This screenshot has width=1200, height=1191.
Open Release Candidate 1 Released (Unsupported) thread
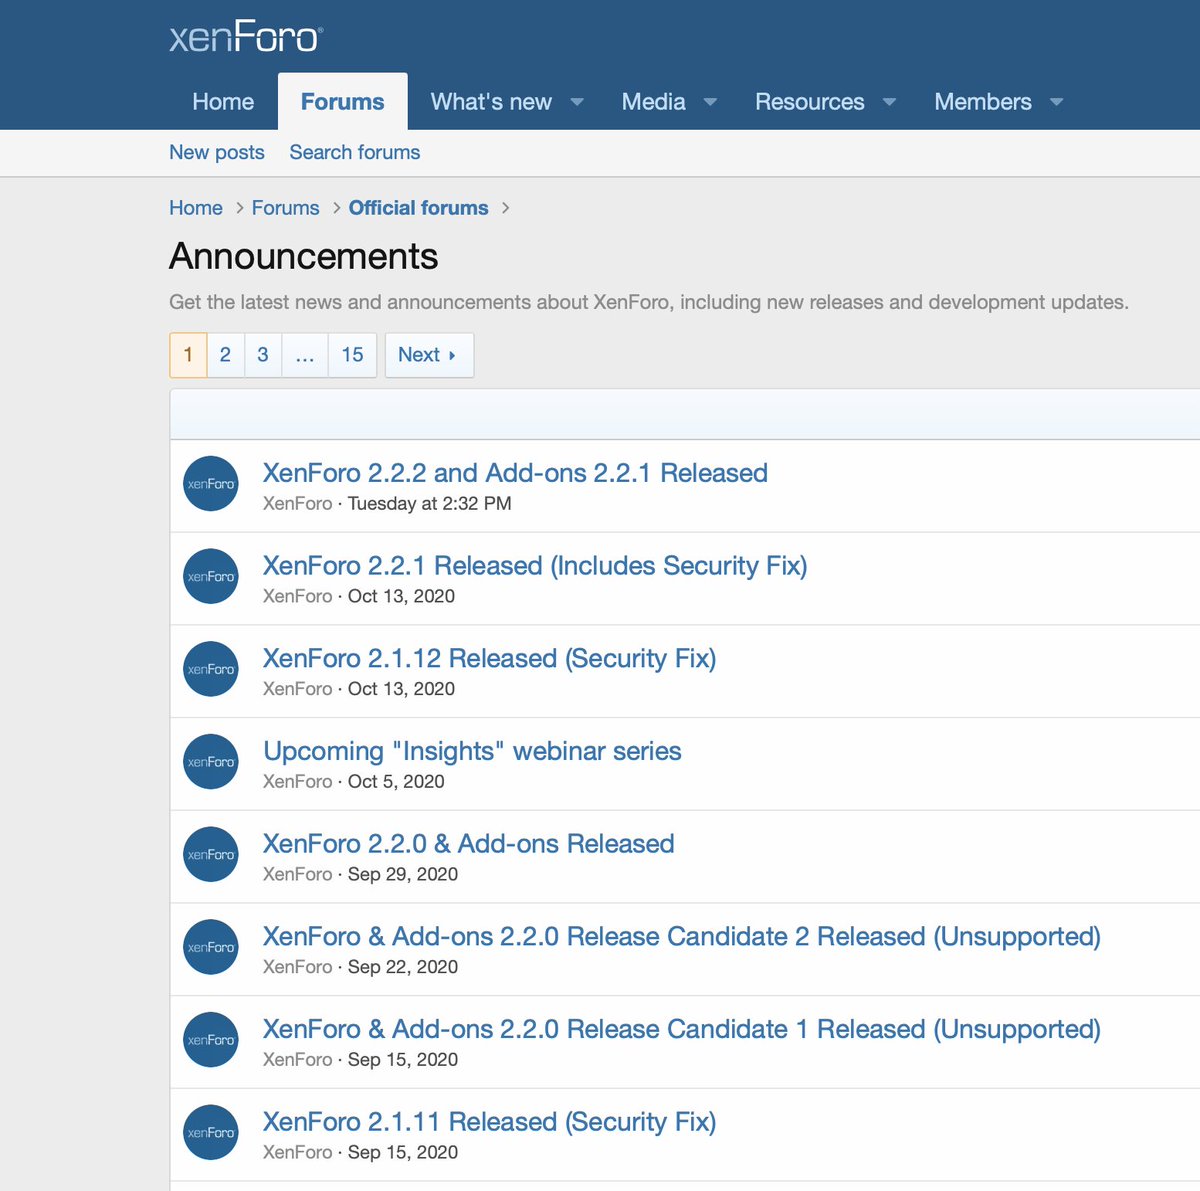(682, 1029)
